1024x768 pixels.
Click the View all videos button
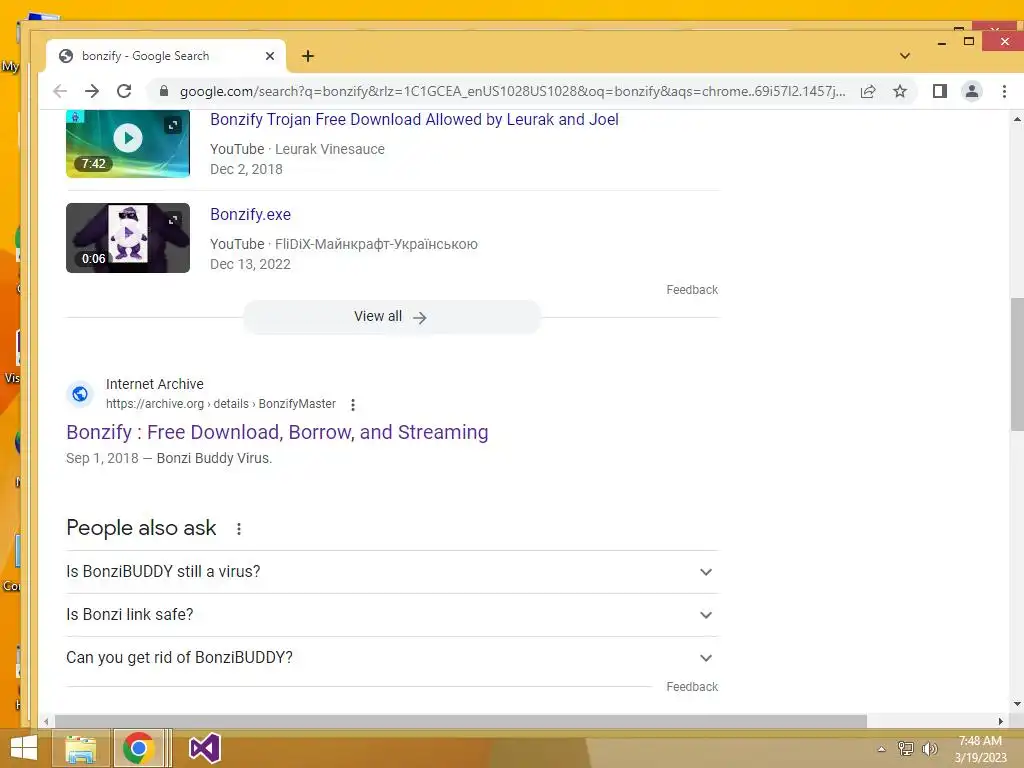click(392, 317)
